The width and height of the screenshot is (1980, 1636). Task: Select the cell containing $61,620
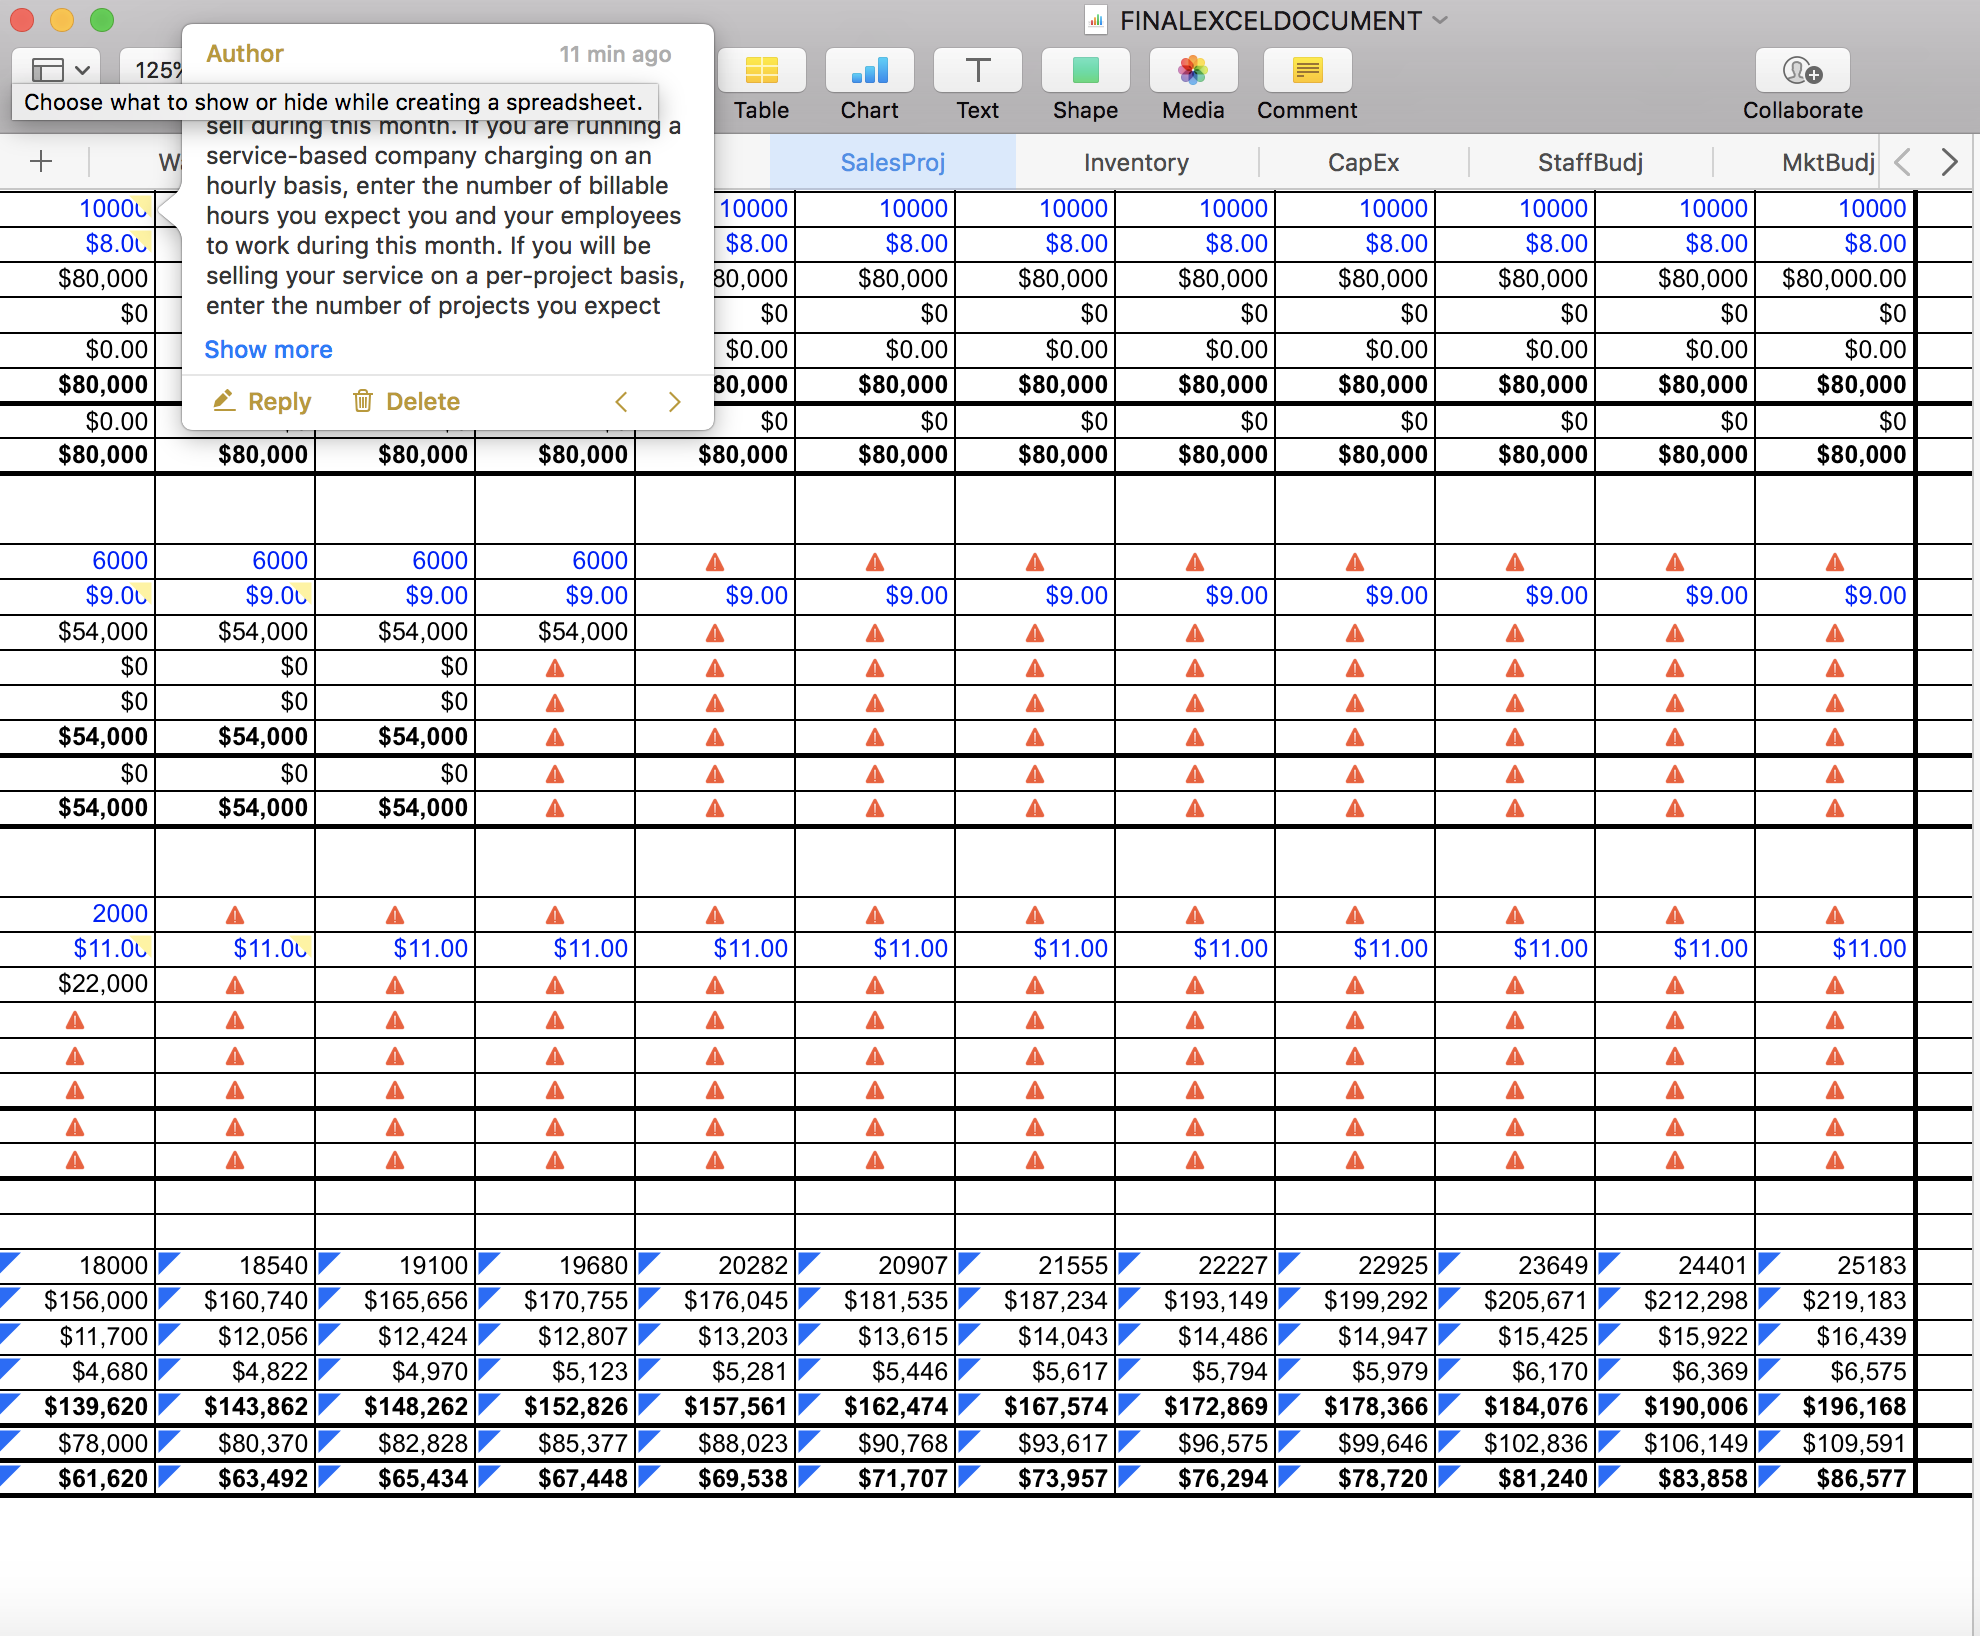point(78,1478)
